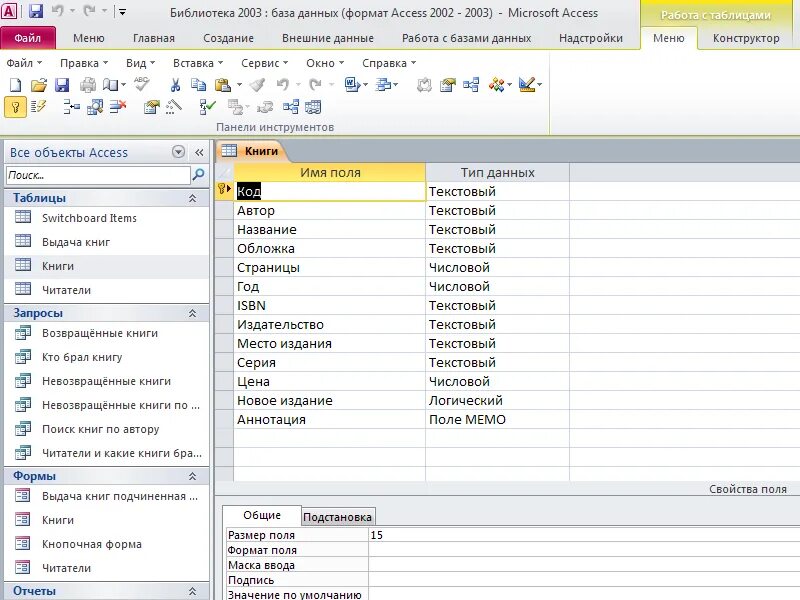800x600 pixels.
Task: Click the Undo arrow in the toolbar
Action: (x=282, y=85)
